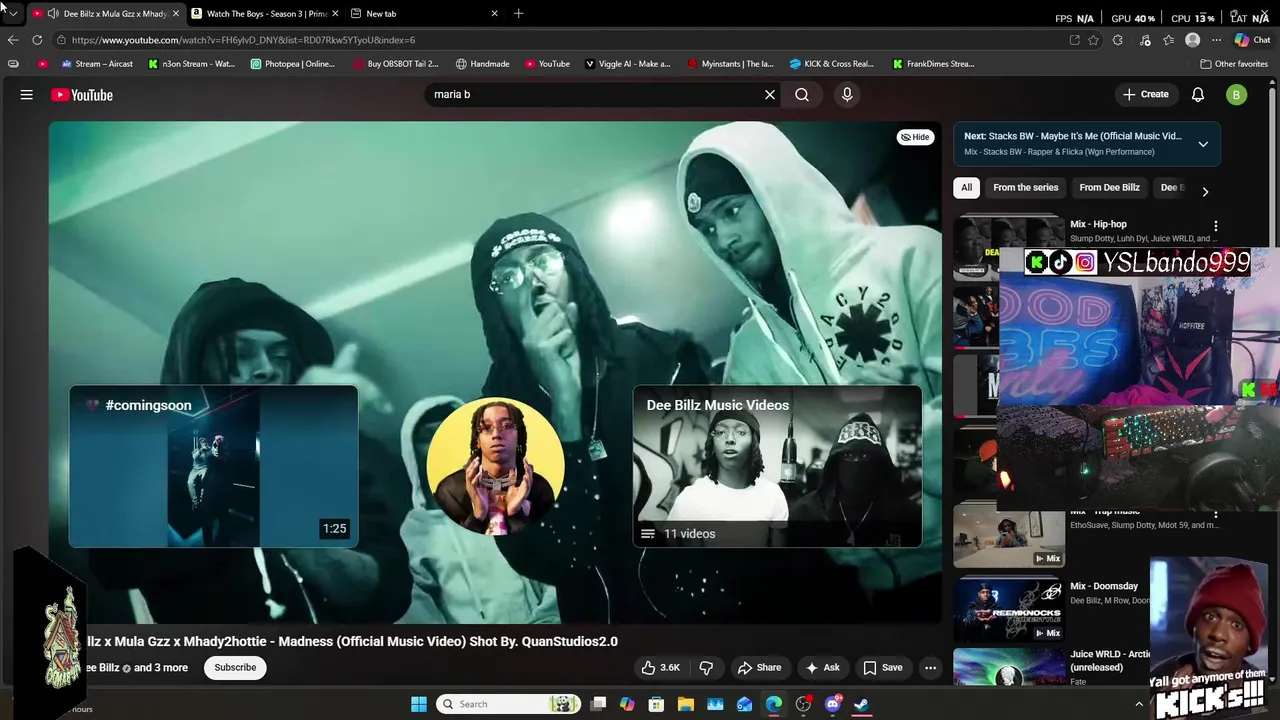
Task: Open Other favorites folder
Action: [1234, 64]
